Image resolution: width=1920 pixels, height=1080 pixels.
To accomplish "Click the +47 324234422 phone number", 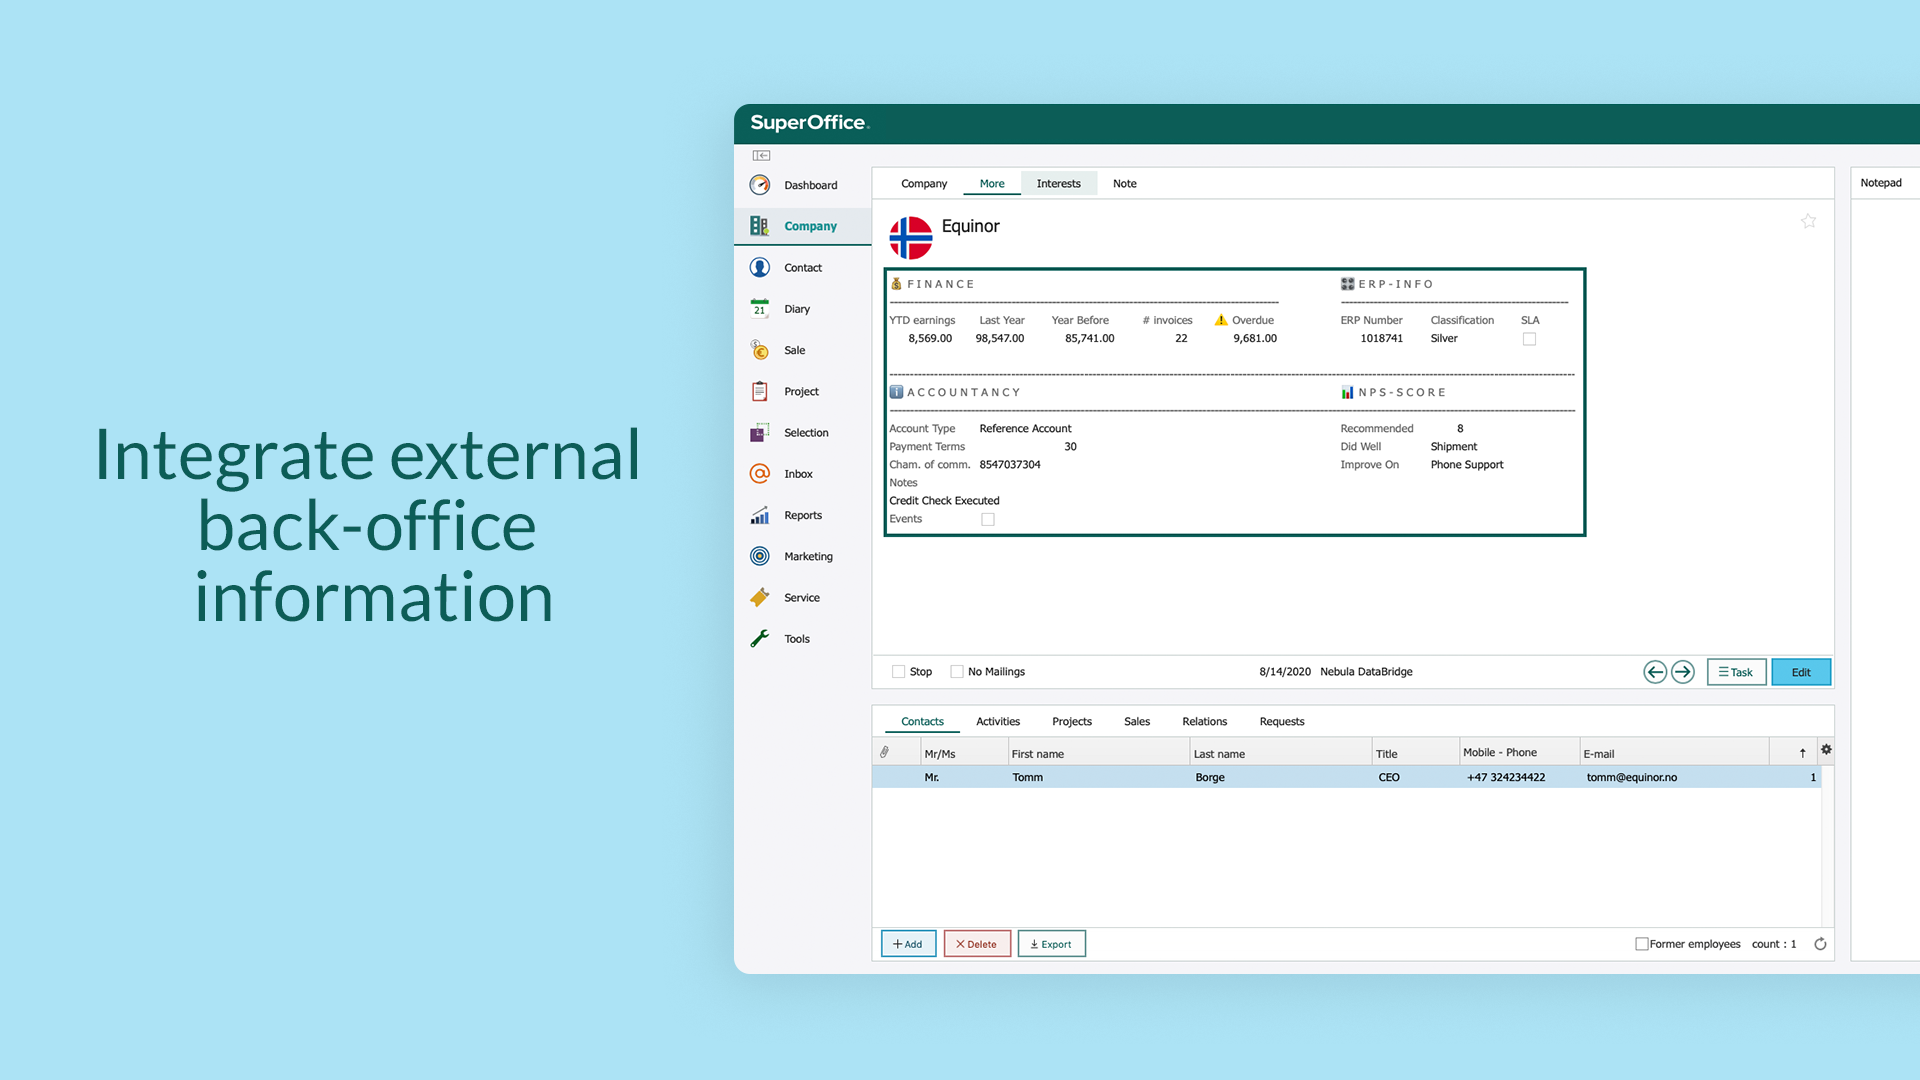I will pos(1506,777).
